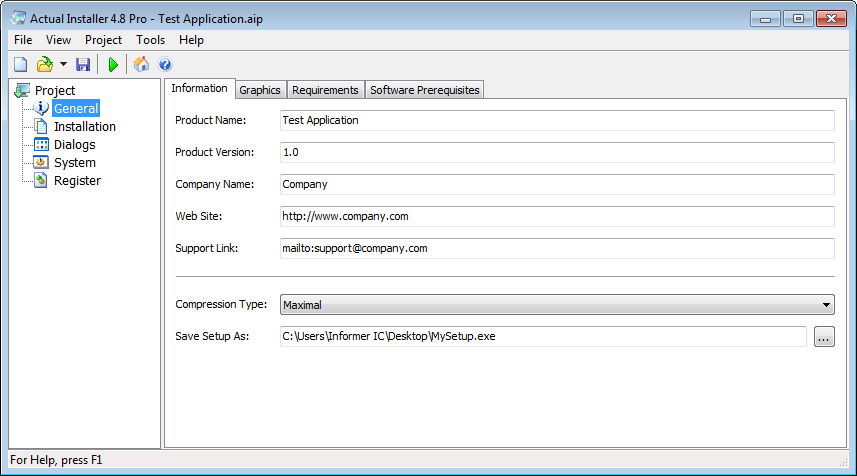Click the Product Version input field
This screenshot has height=476, width=857.
(x=557, y=152)
